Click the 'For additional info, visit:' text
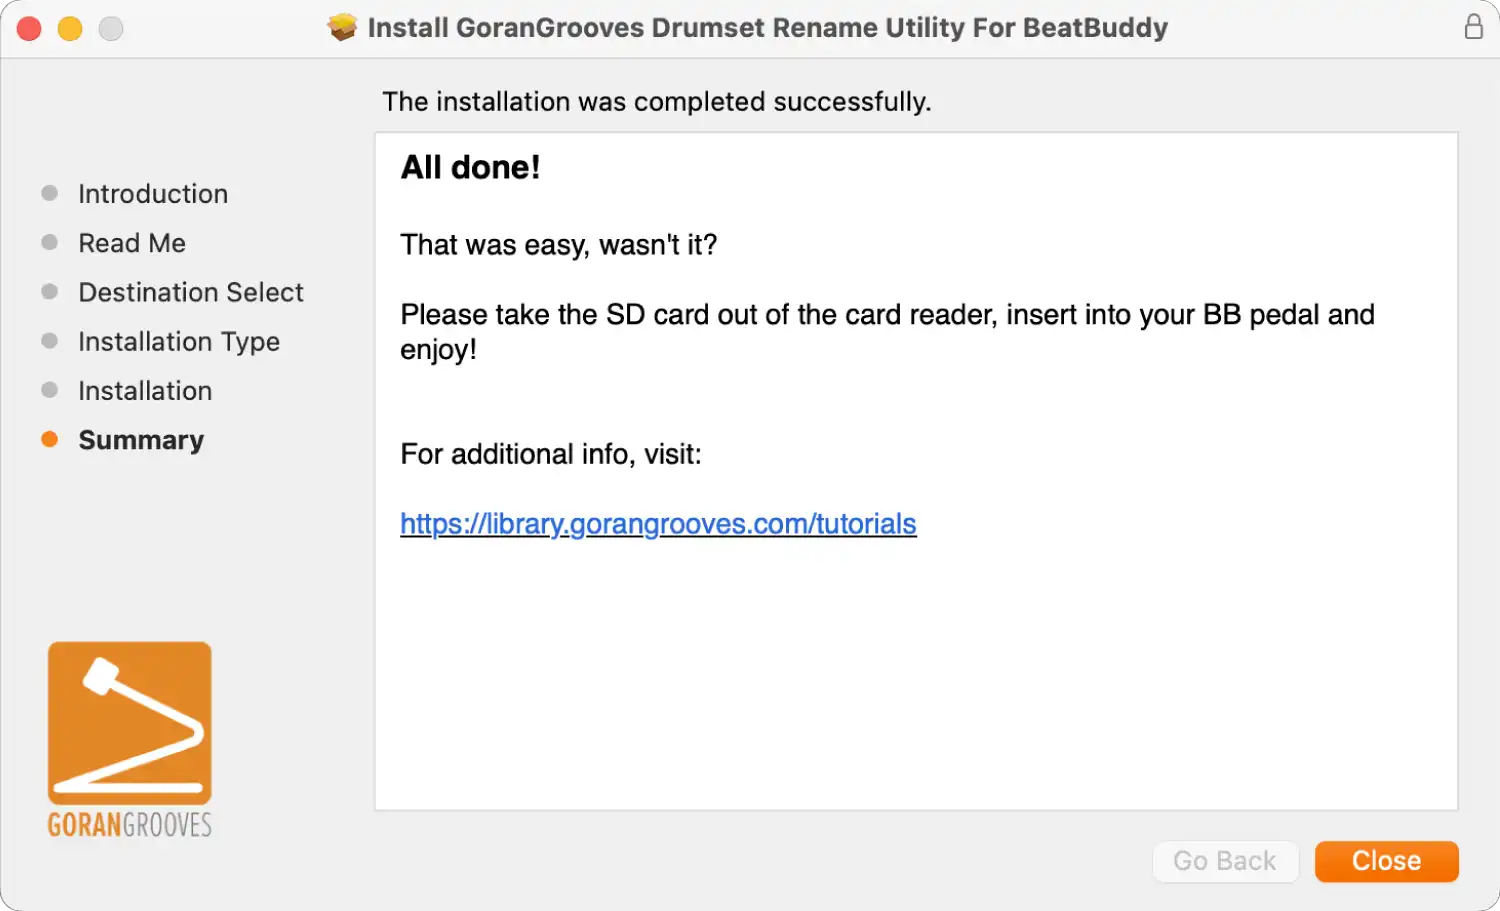1500x911 pixels. click(x=551, y=455)
